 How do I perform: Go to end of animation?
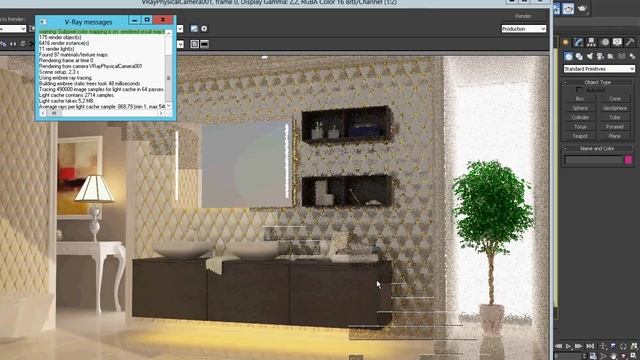click(589, 346)
